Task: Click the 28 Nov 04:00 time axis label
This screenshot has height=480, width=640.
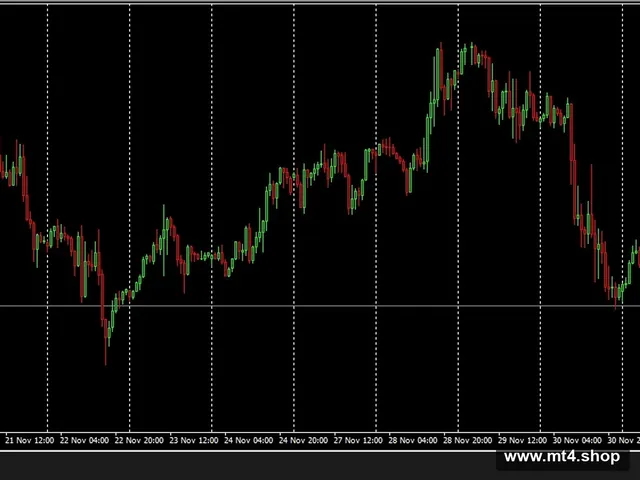Action: (x=413, y=440)
